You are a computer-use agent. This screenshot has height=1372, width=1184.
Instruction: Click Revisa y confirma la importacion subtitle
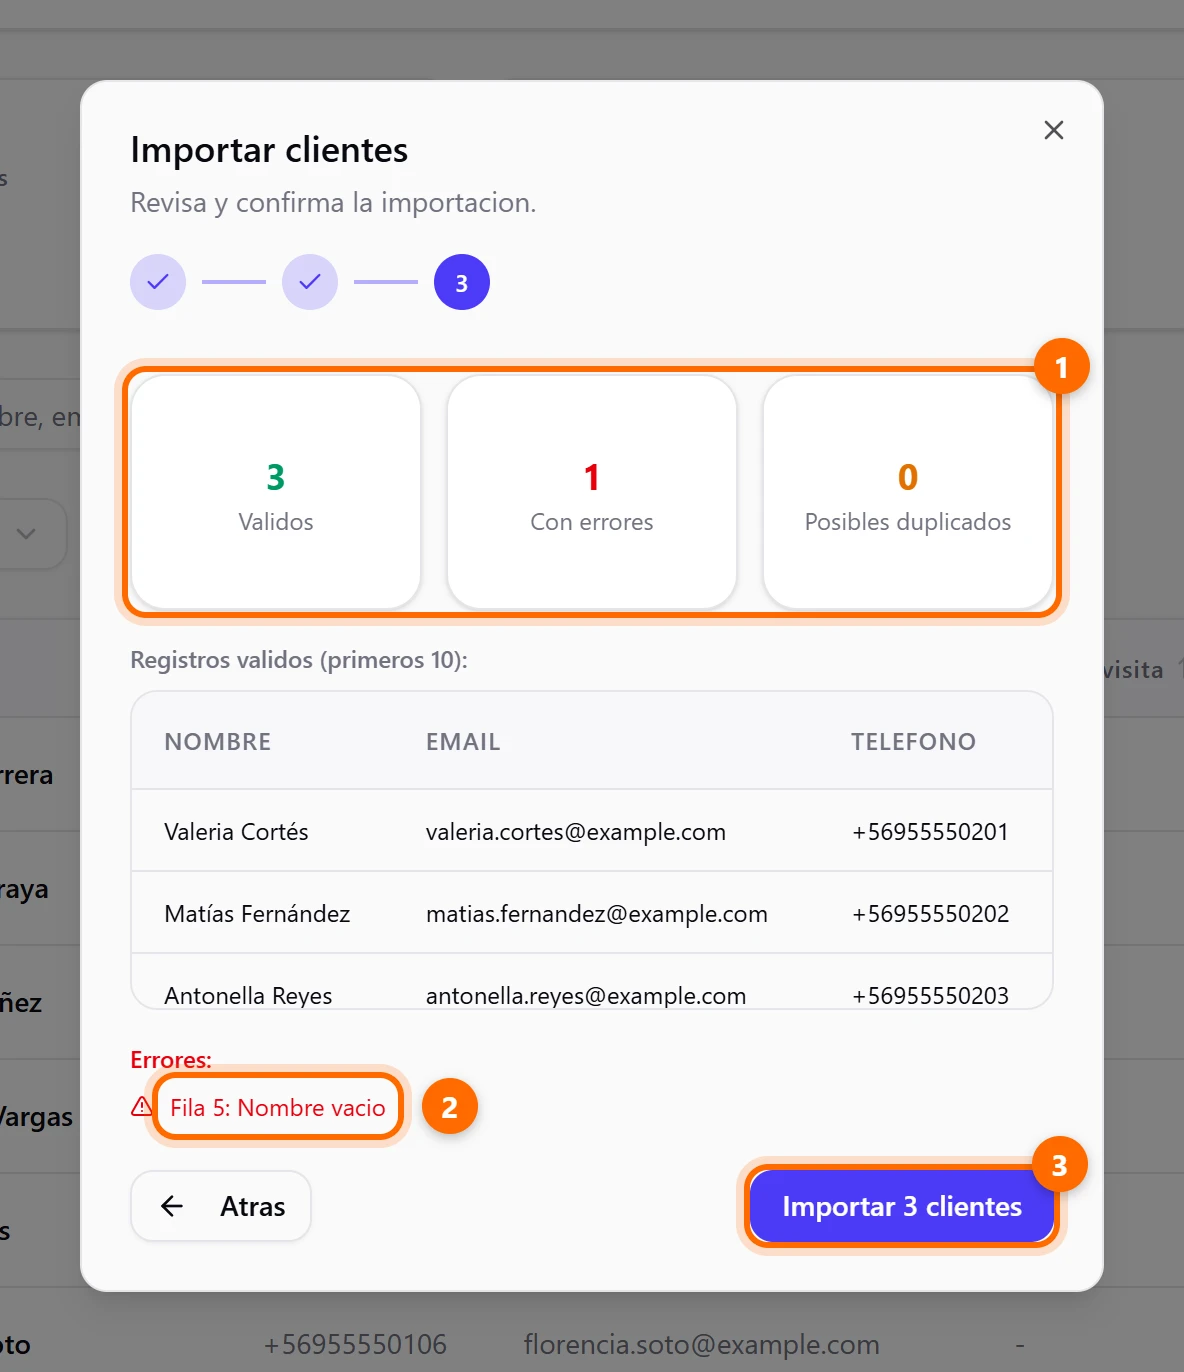[333, 203]
